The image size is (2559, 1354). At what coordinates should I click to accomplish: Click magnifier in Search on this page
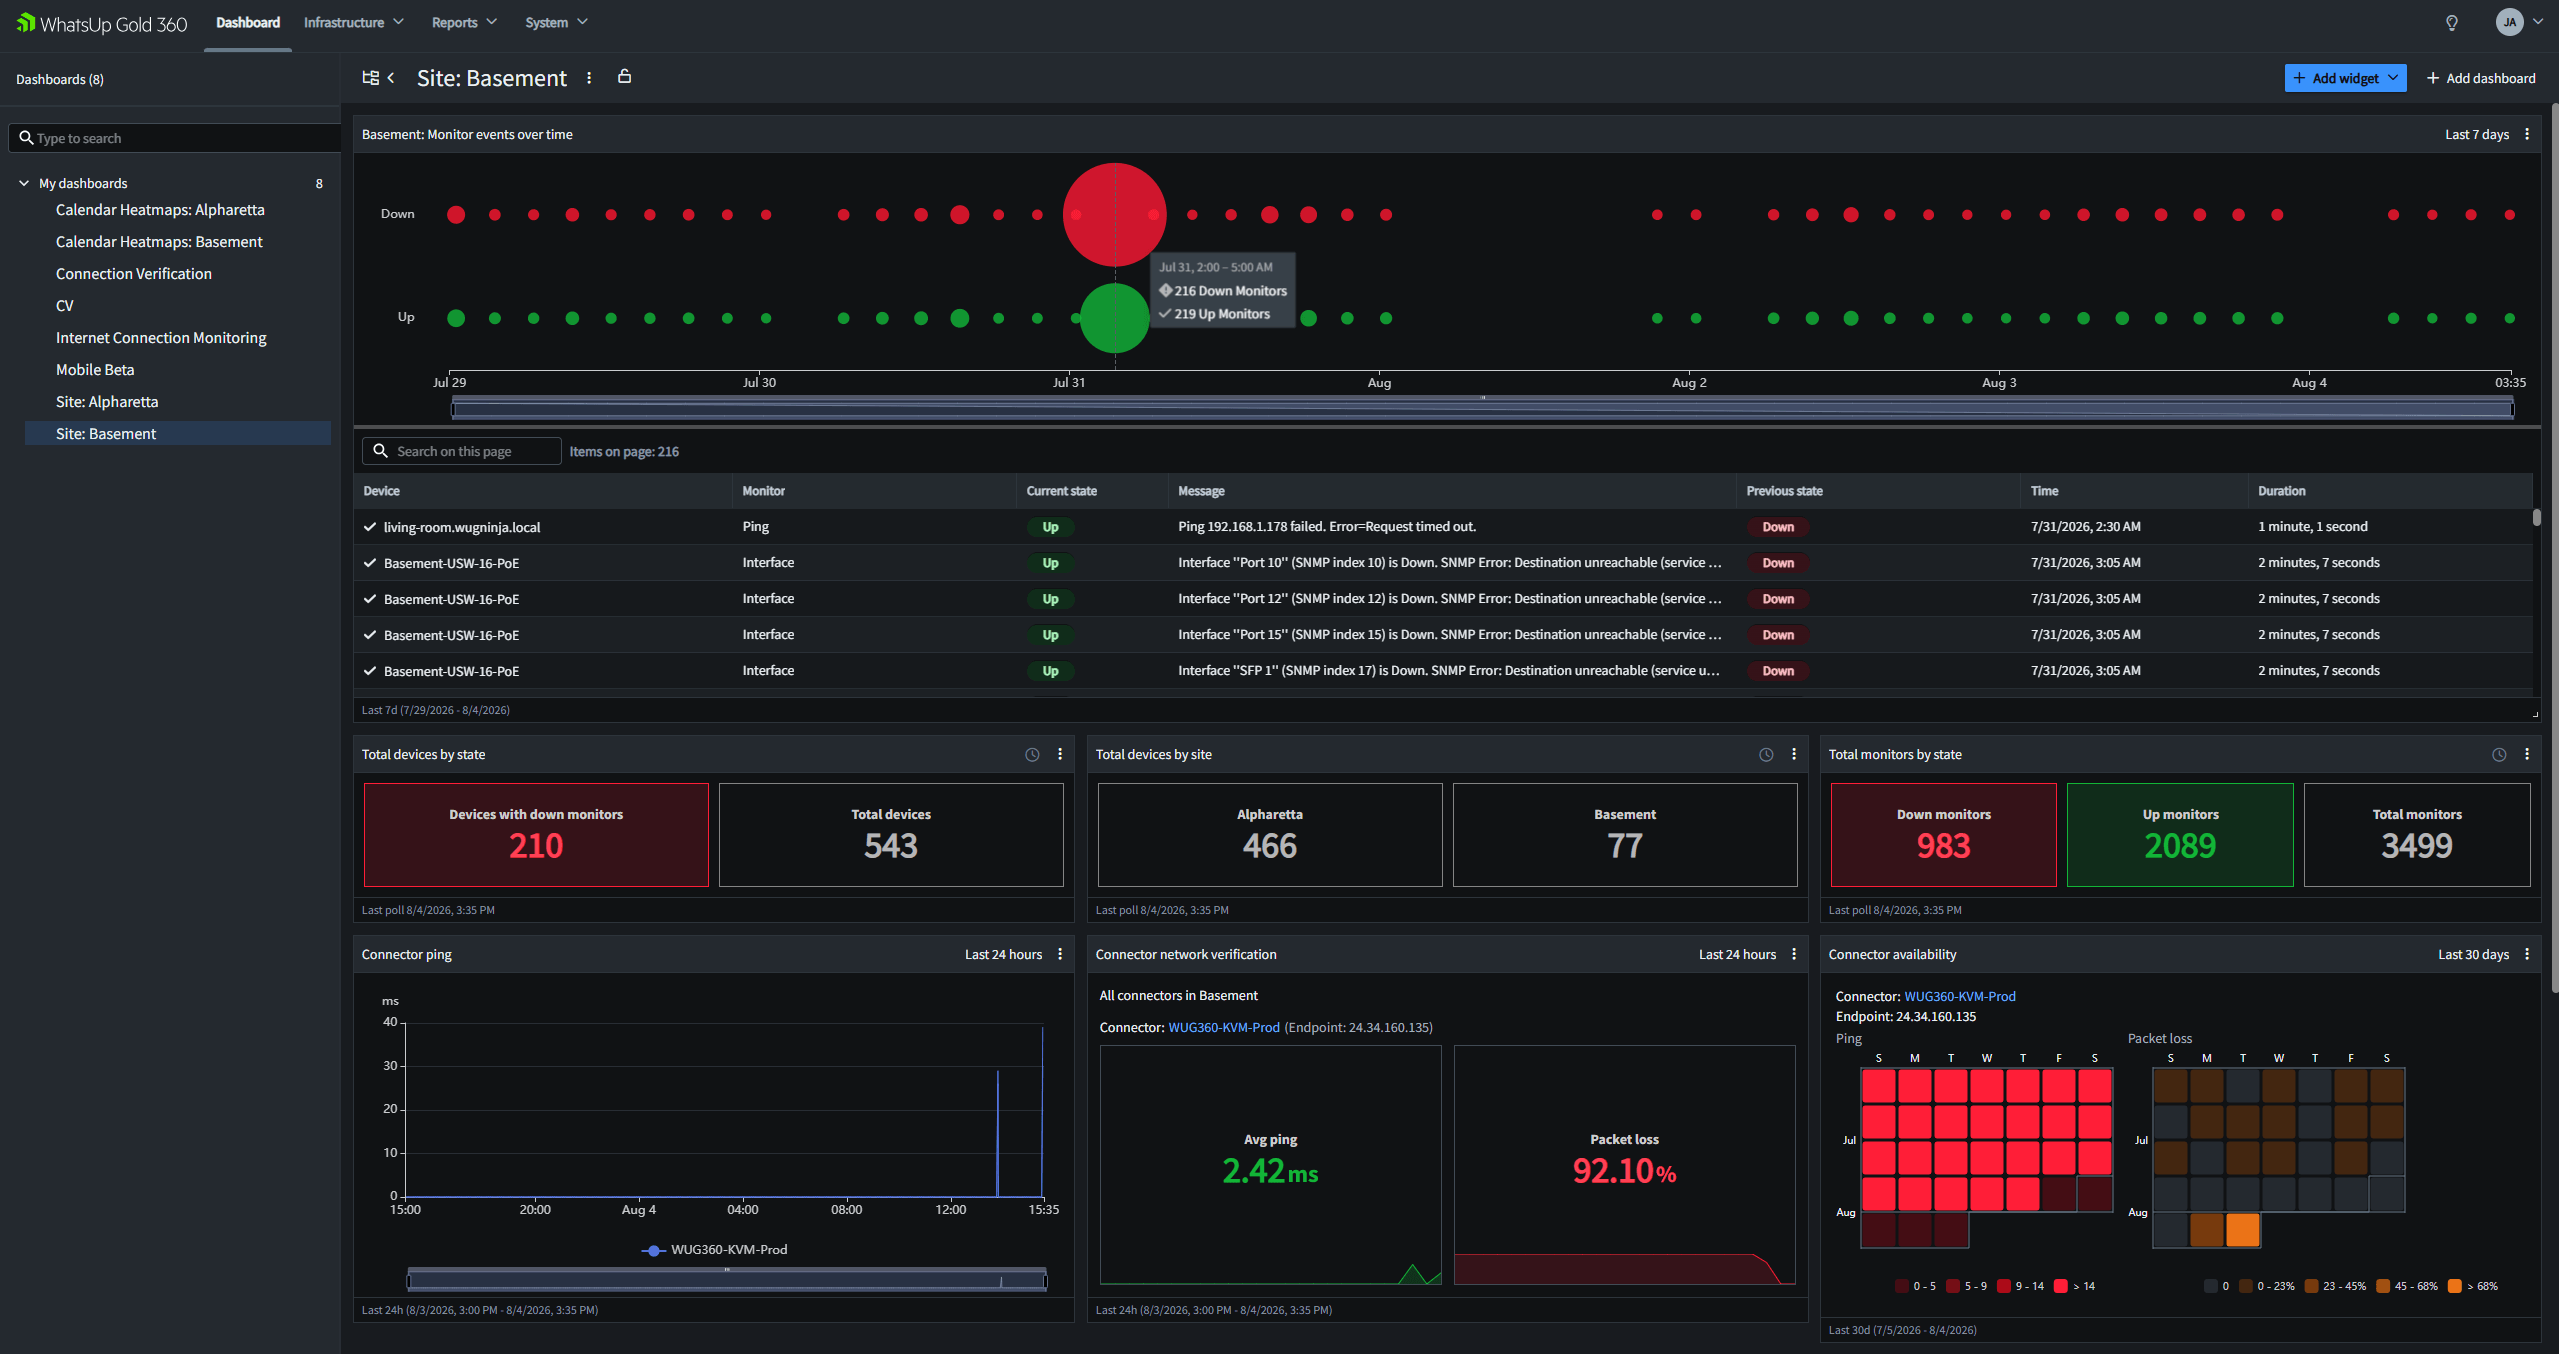click(381, 451)
